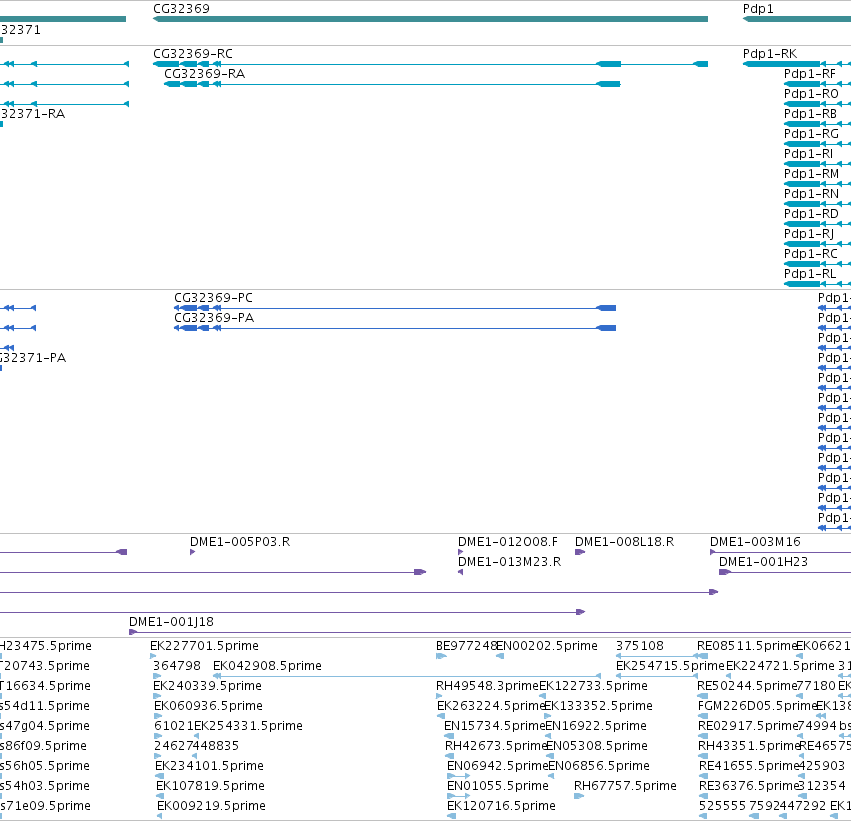This screenshot has height=821, width=851.
Task: Click EST RH49548.3prime
Action: point(487,686)
